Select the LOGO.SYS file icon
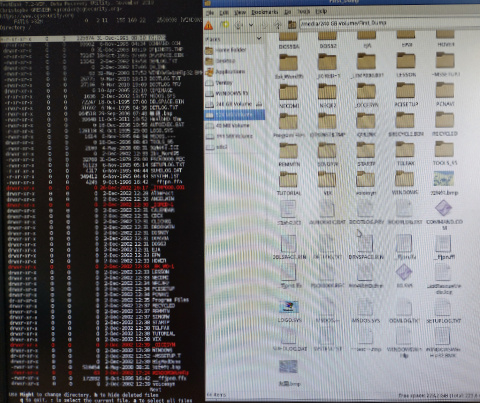Viewport: 480px width, 403px height. click(x=289, y=307)
